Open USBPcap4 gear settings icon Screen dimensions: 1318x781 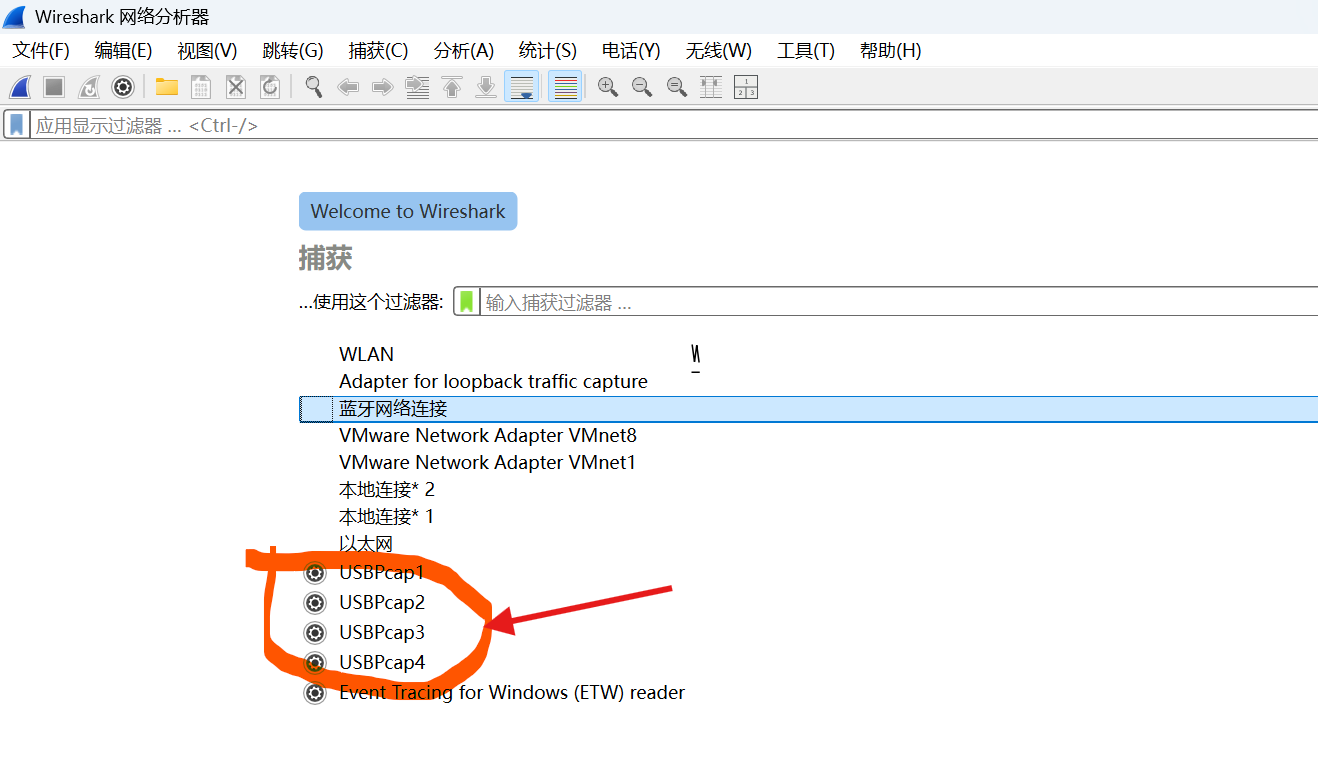315,662
